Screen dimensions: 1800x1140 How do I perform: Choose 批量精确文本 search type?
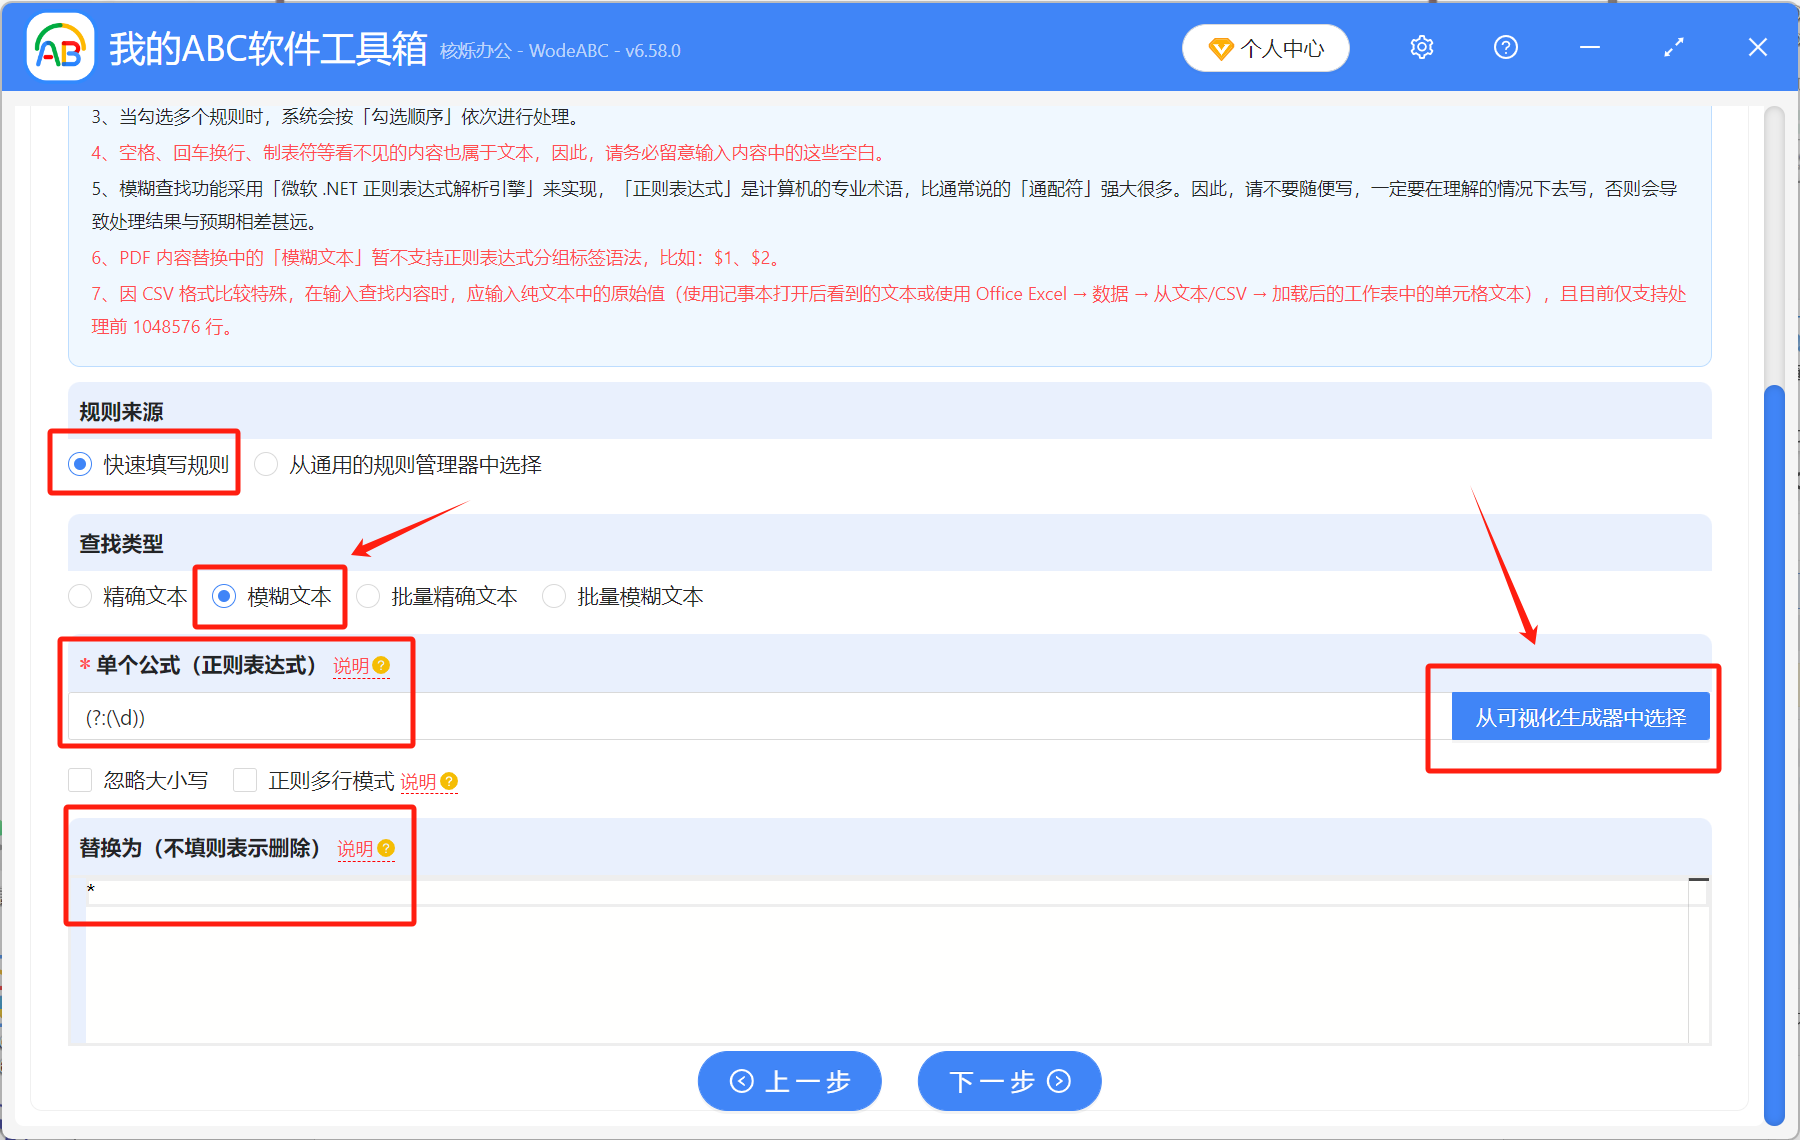click(369, 597)
